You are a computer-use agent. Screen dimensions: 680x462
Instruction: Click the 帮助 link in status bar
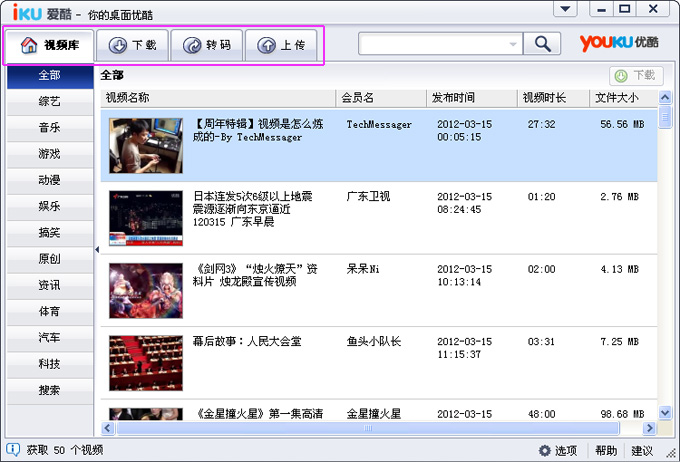pyautogui.click(x=606, y=451)
